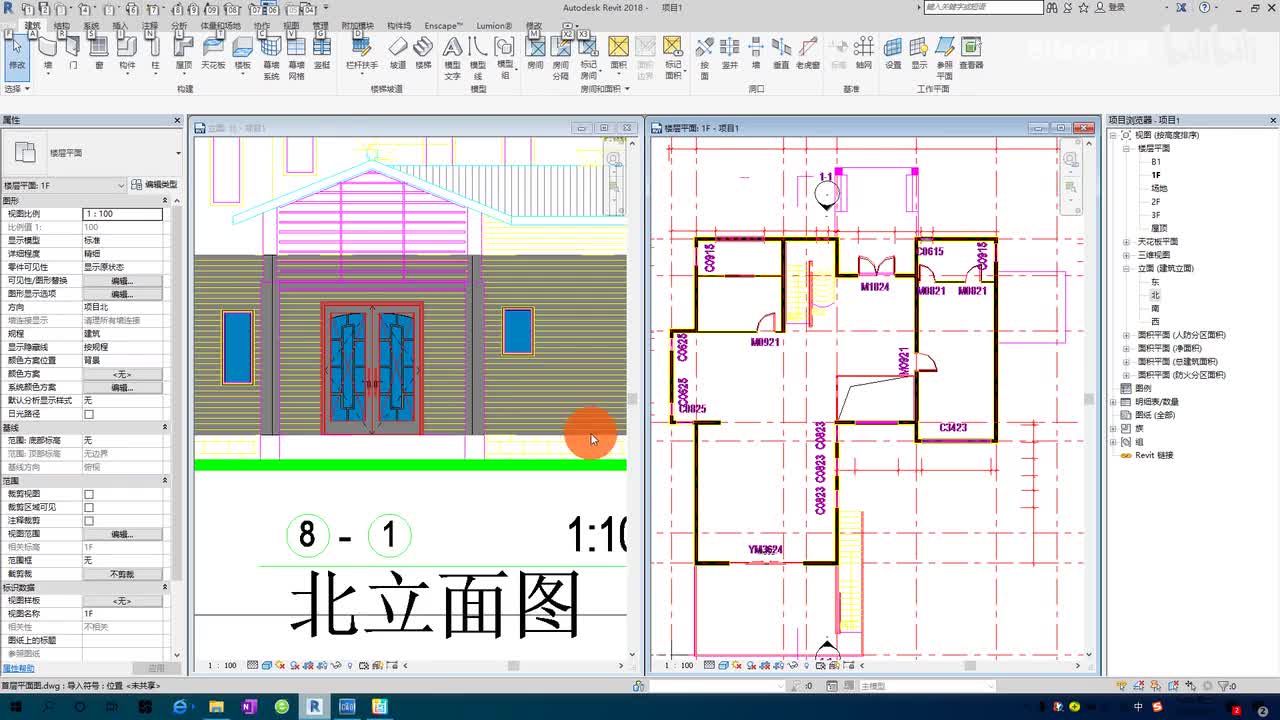Select the 按面 (By Face) opening tool

[x=704, y=58]
